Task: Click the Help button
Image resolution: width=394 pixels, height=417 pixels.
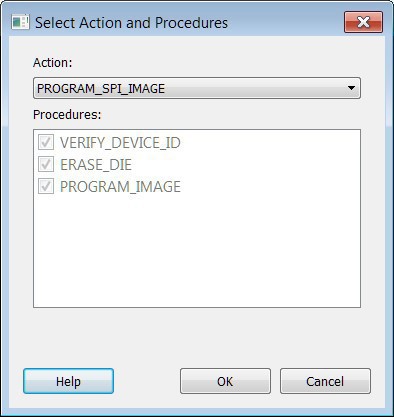Action: tap(68, 381)
